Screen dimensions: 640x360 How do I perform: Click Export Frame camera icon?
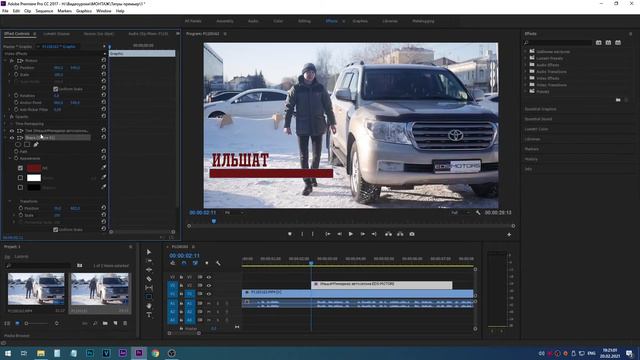point(412,234)
